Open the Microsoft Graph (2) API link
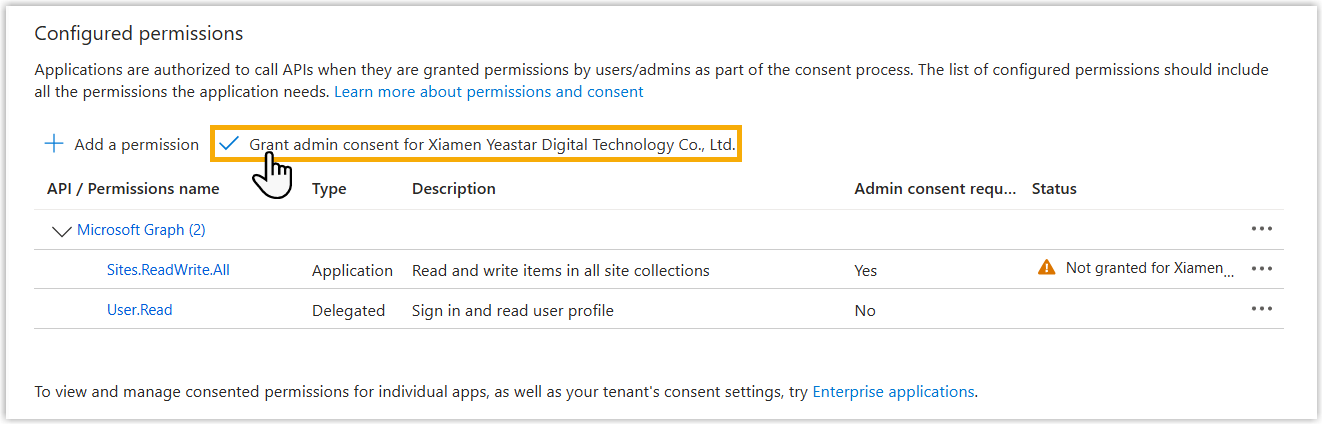 (141, 230)
